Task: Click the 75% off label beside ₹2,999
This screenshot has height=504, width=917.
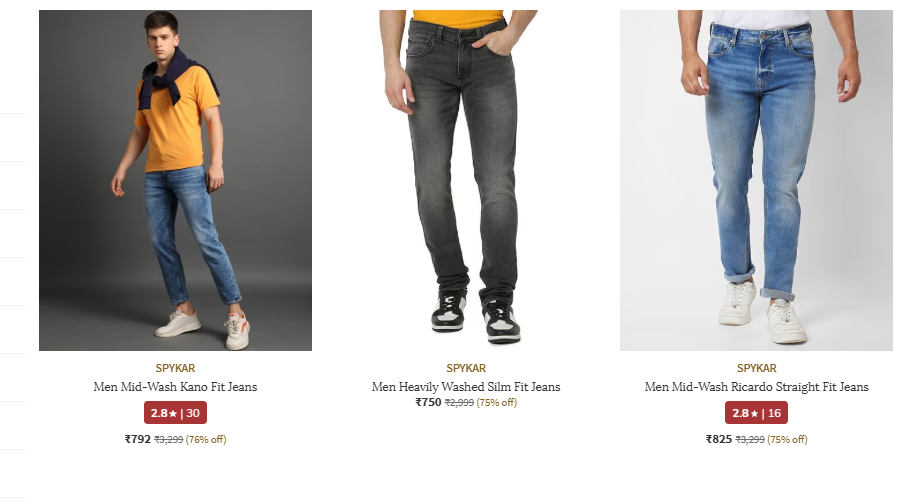Action: coord(496,403)
